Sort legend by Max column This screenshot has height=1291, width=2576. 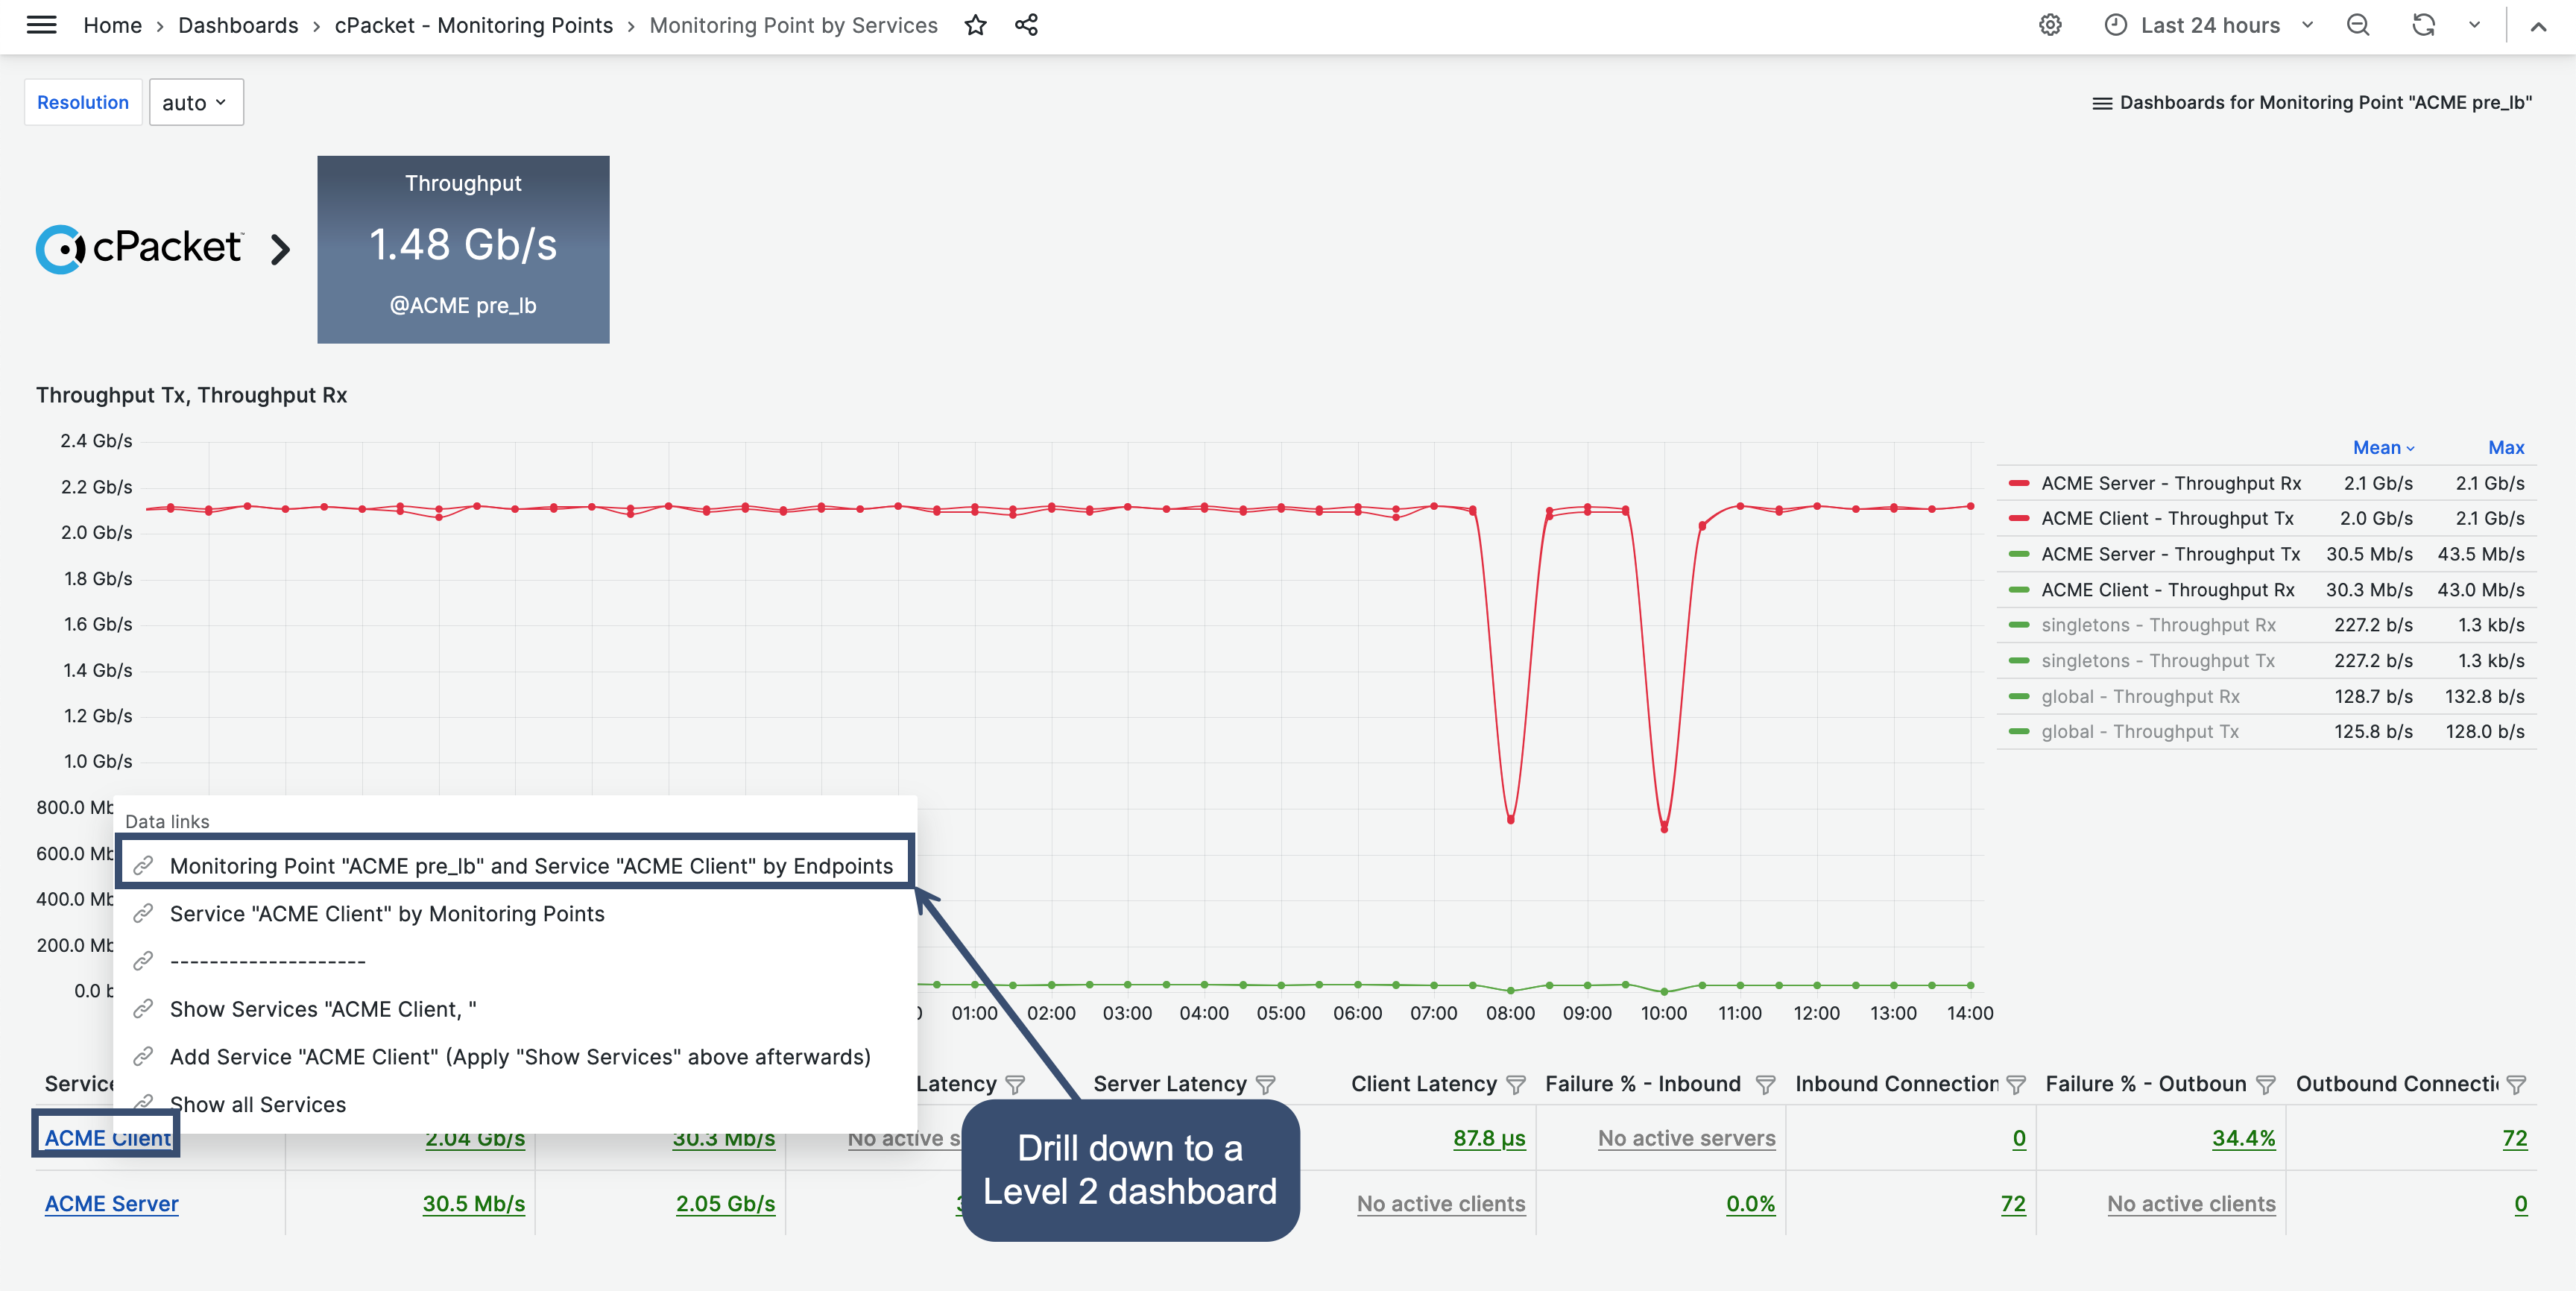coord(2505,447)
